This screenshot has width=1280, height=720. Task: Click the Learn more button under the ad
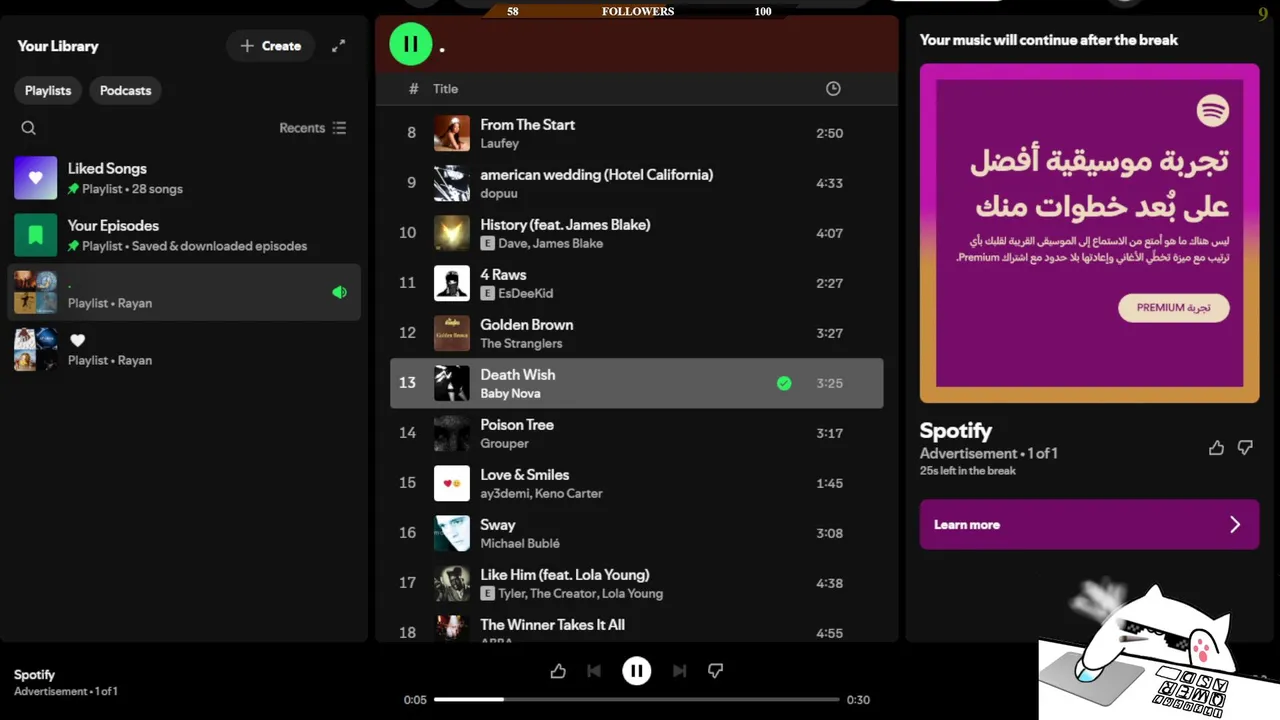click(x=1089, y=525)
